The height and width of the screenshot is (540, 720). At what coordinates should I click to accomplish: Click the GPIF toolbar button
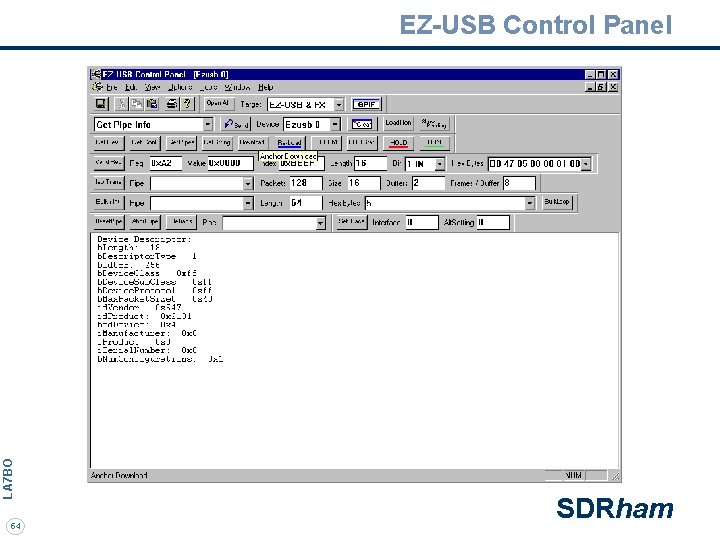pyautogui.click(x=366, y=105)
